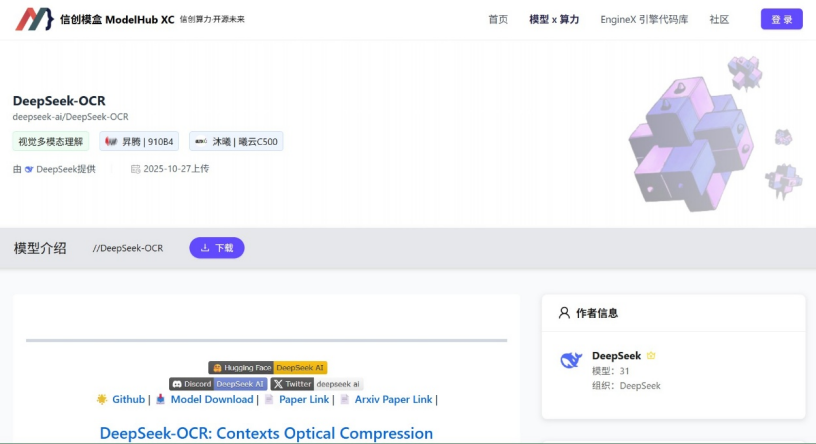Click the 模型介绍 tab heading

pyautogui.click(x=40, y=248)
